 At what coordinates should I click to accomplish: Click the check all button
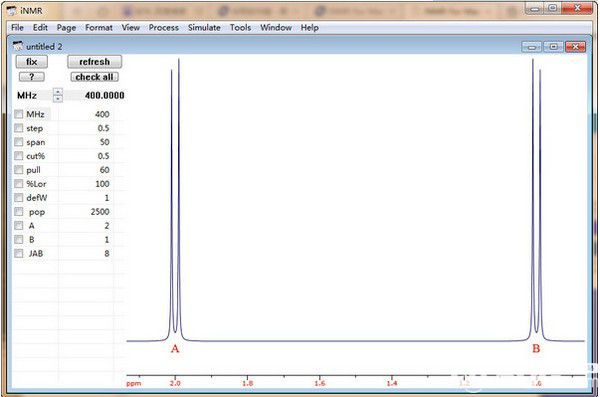(95, 77)
